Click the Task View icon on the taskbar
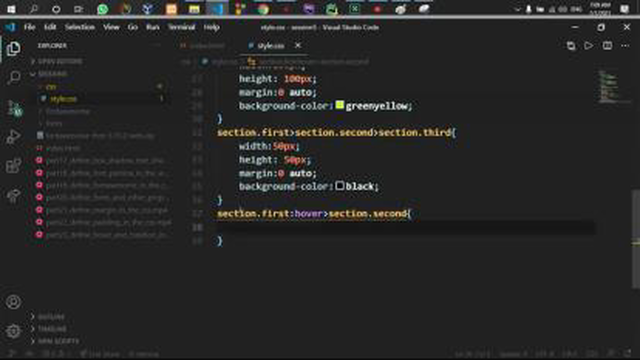Screen dimensions: 640x360 coord(78,9)
